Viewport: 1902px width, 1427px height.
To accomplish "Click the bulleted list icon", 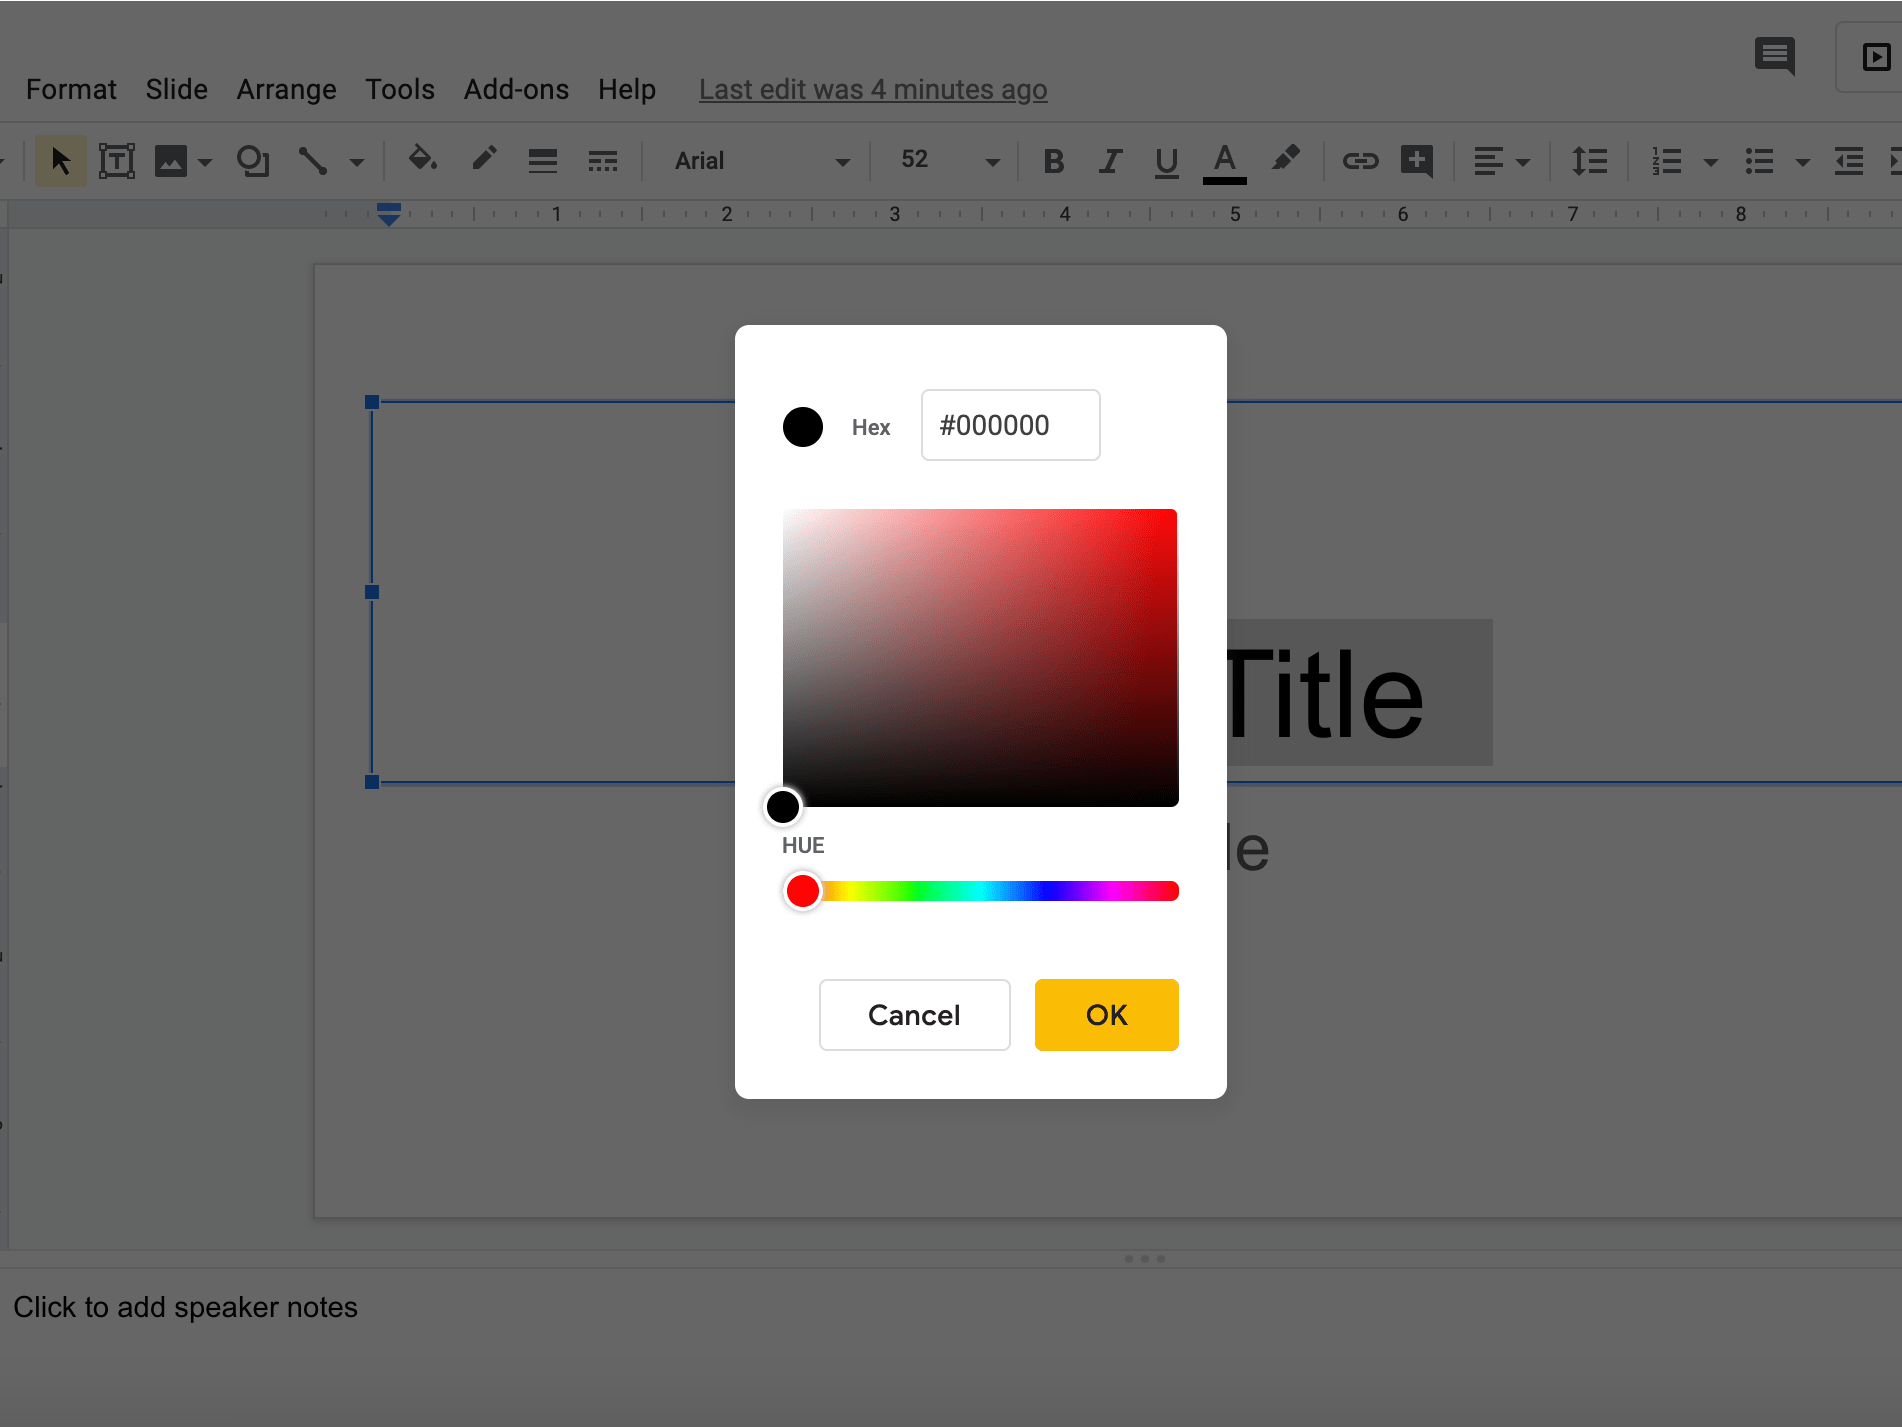I will (1760, 161).
